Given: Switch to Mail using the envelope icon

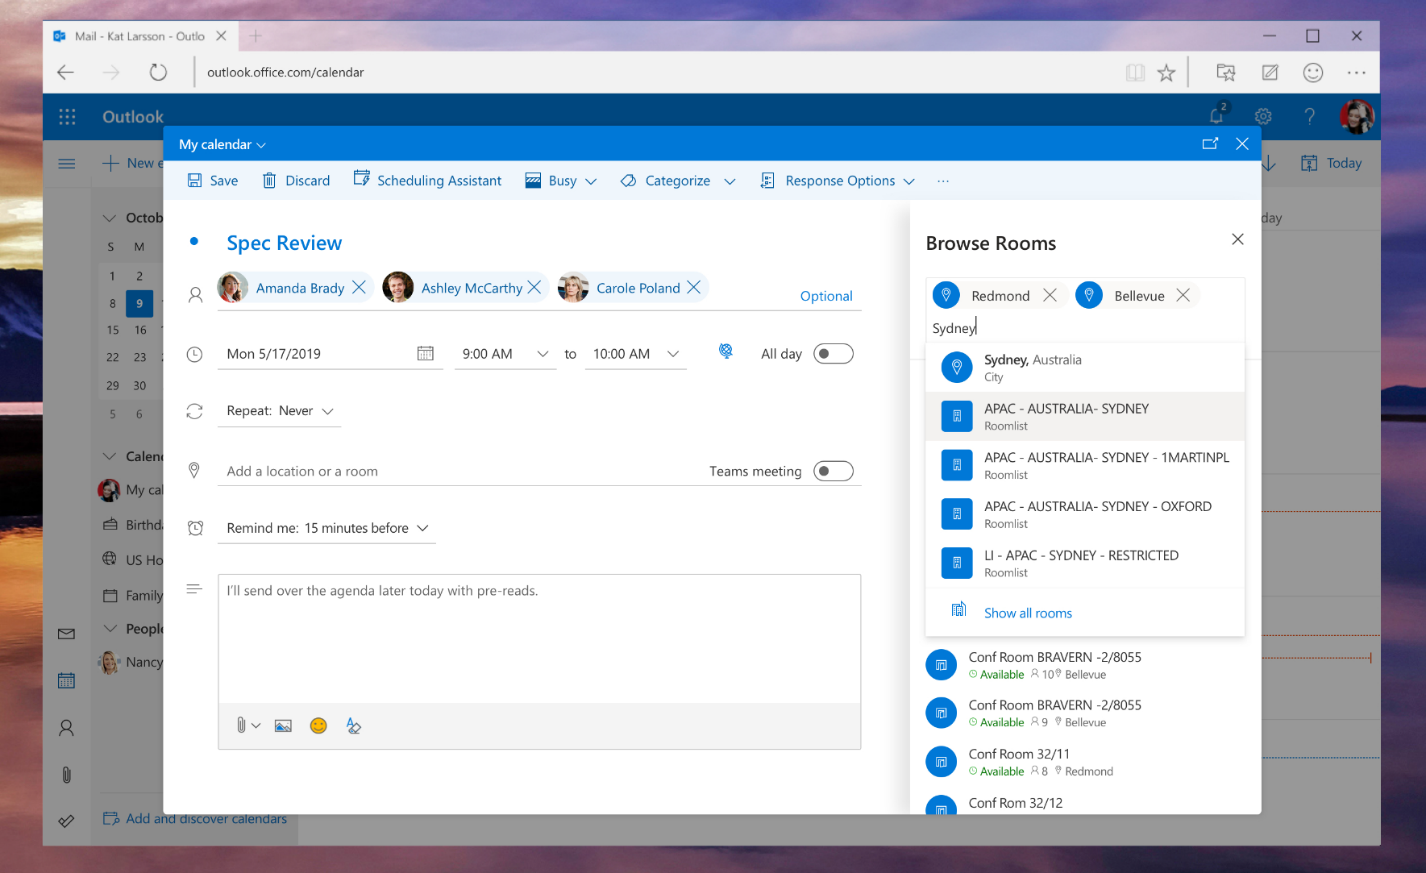Looking at the screenshot, I should point(66,633).
